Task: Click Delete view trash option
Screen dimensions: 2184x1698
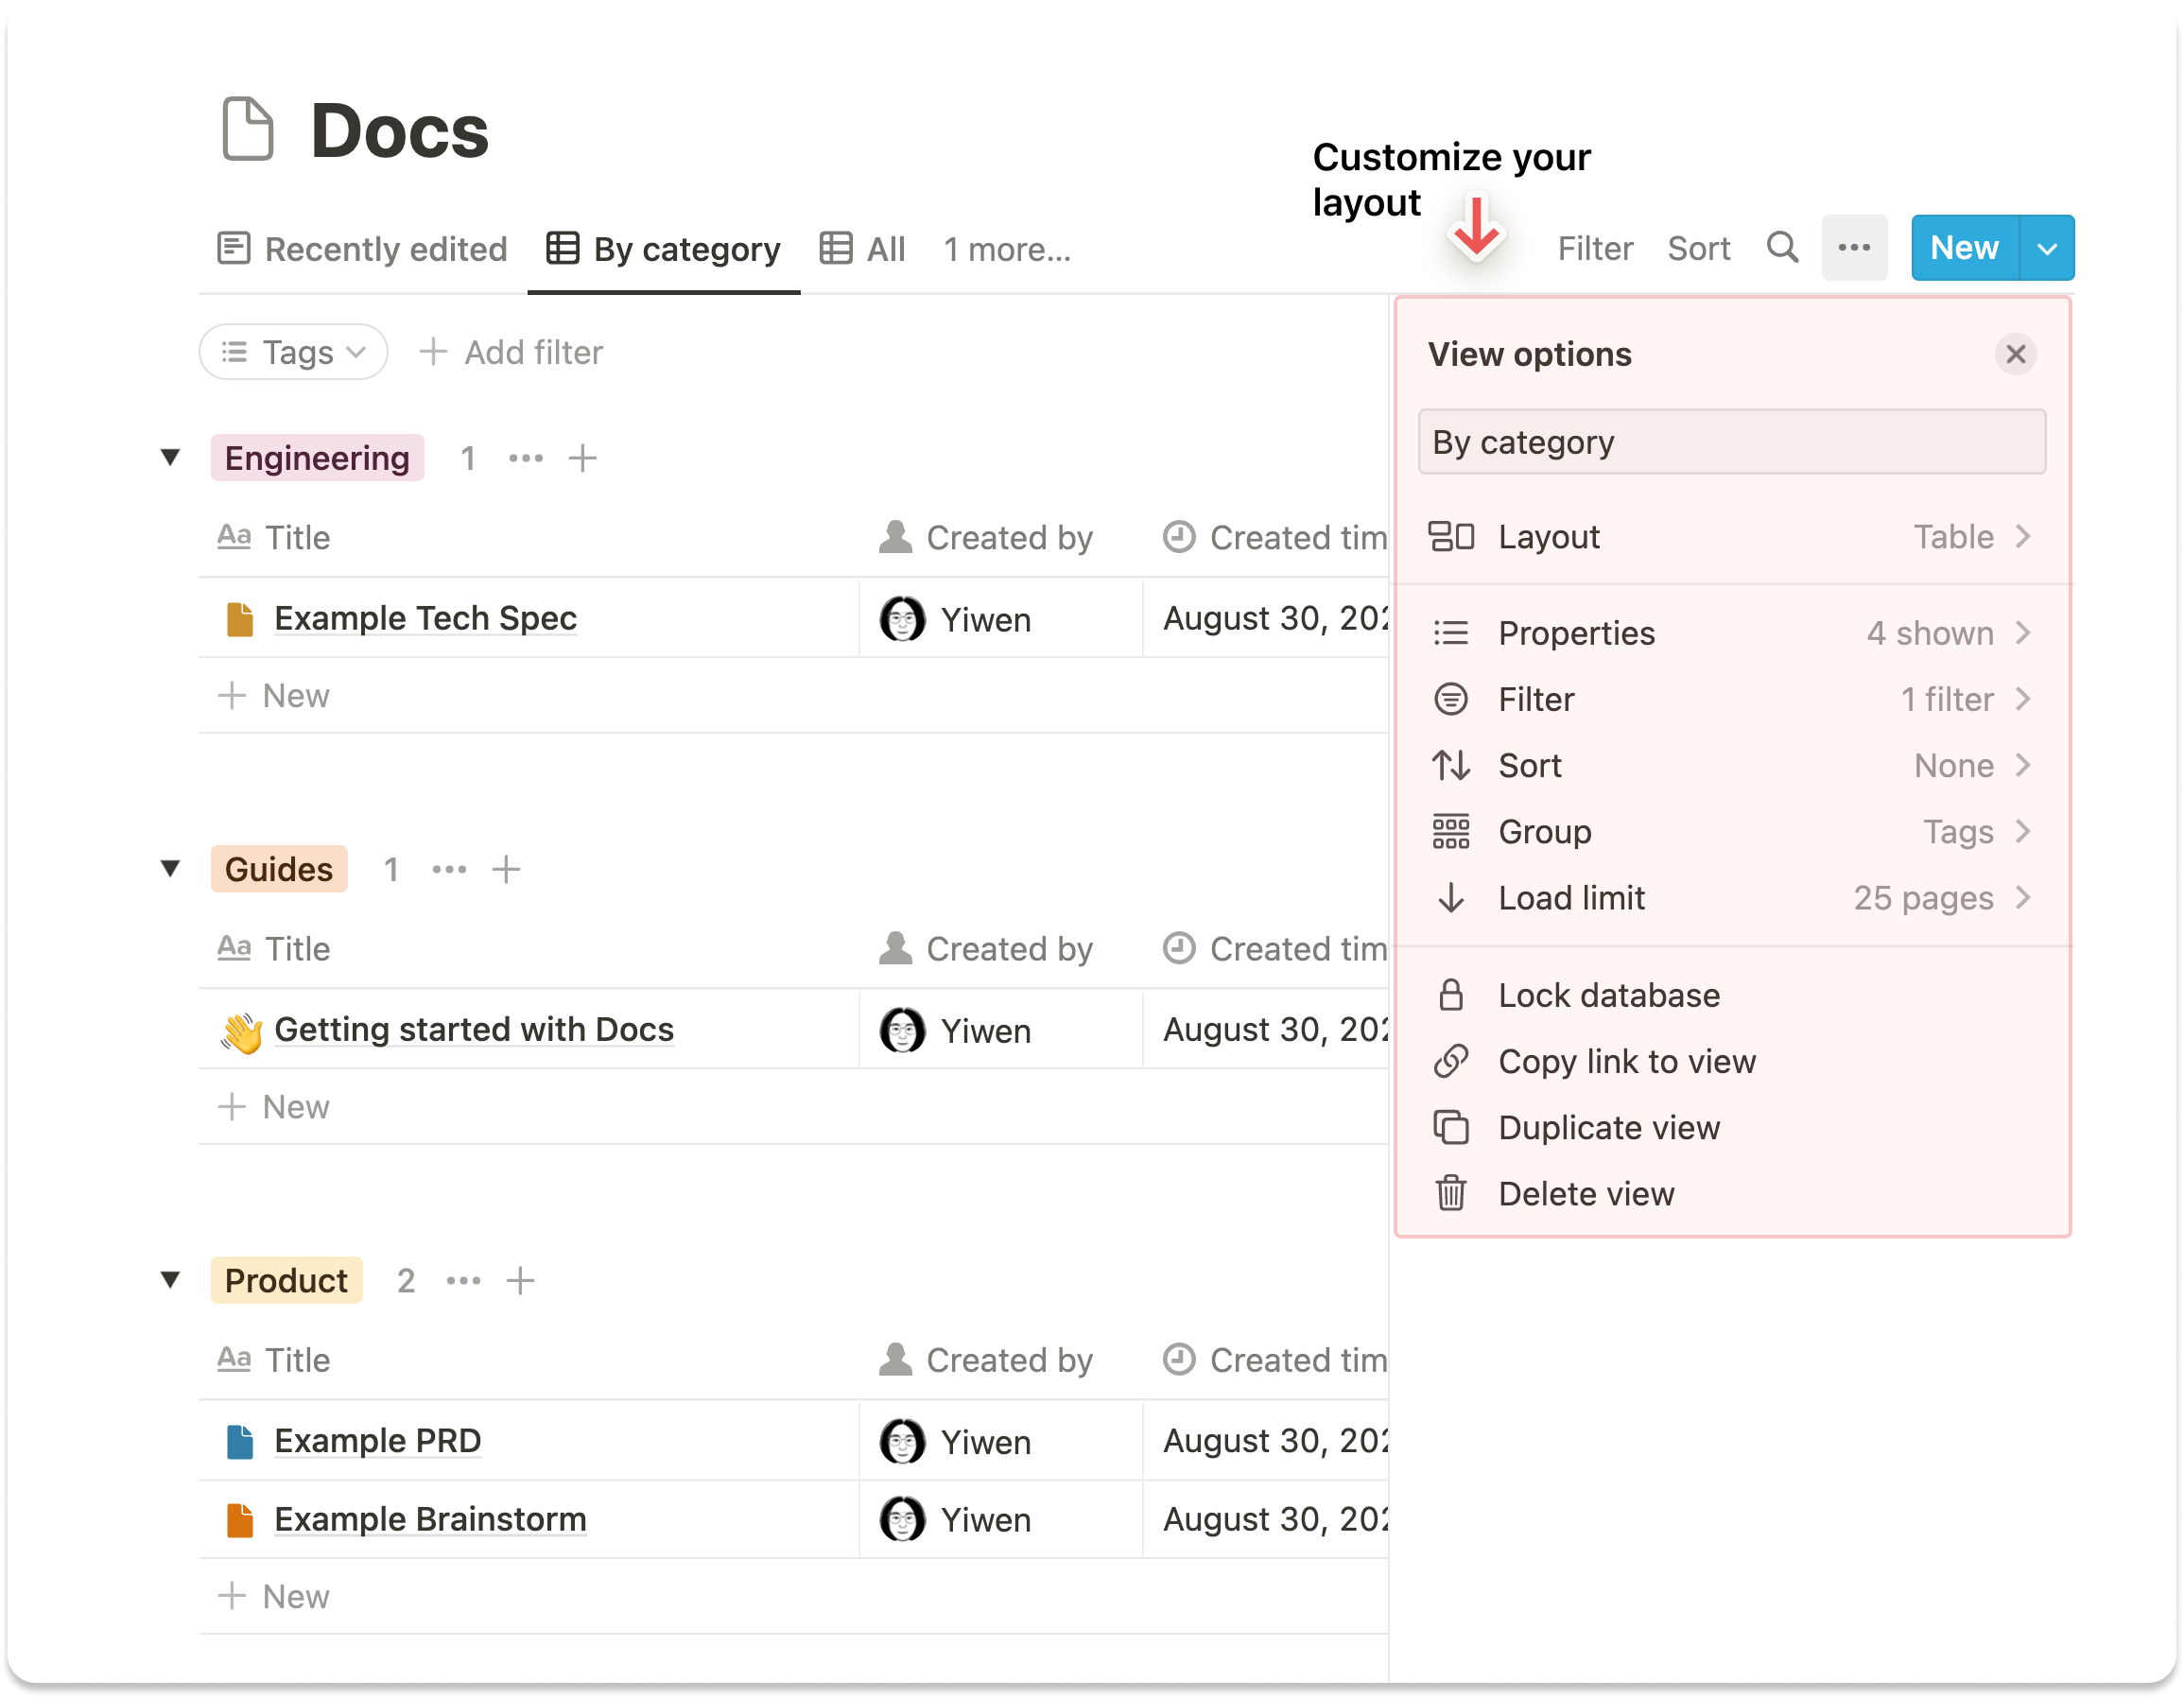Action: coord(1585,1193)
